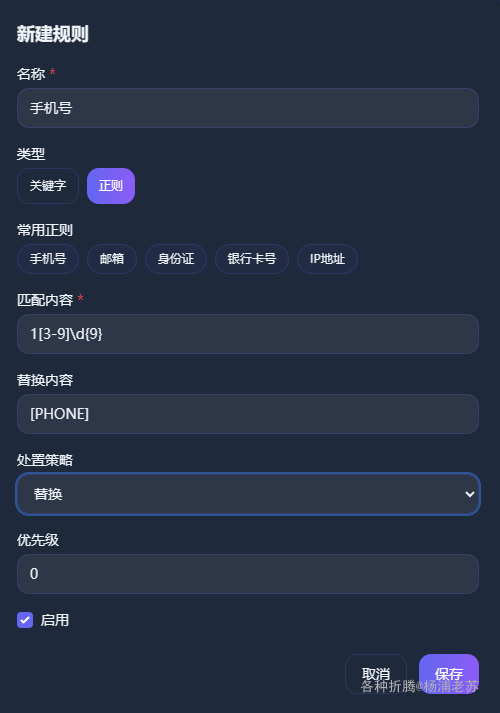The image size is (500, 713).
Task: Choose the 手机号 common regex preset
Action: tap(48, 259)
